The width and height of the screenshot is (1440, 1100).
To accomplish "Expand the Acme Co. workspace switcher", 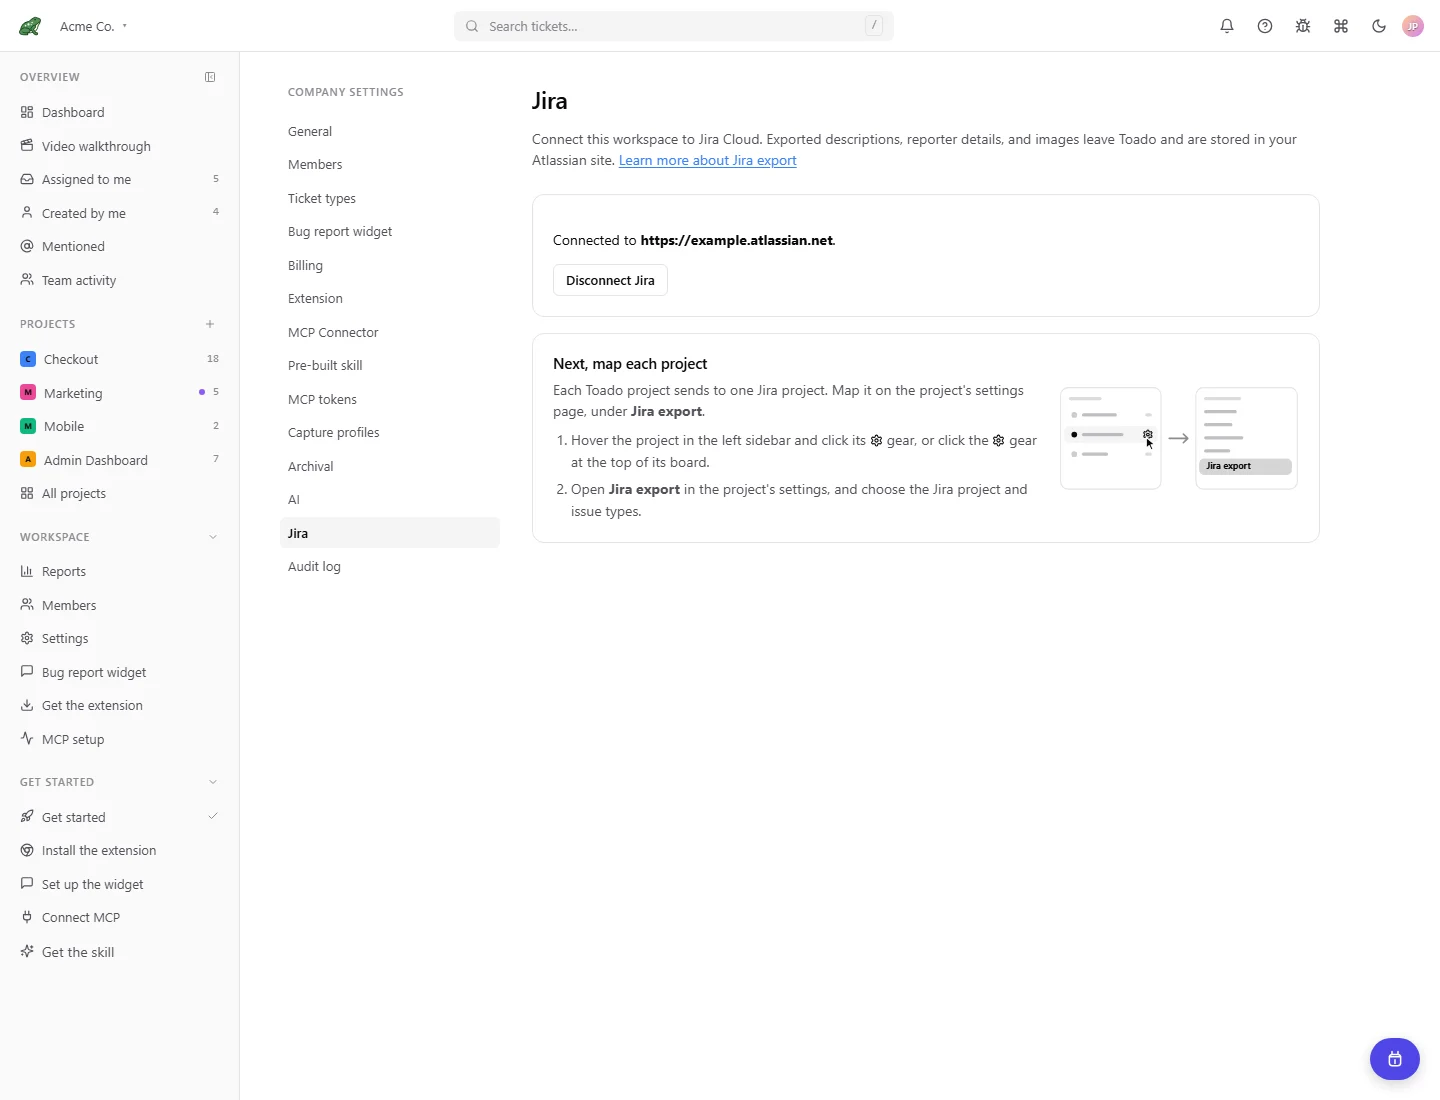I will [93, 27].
